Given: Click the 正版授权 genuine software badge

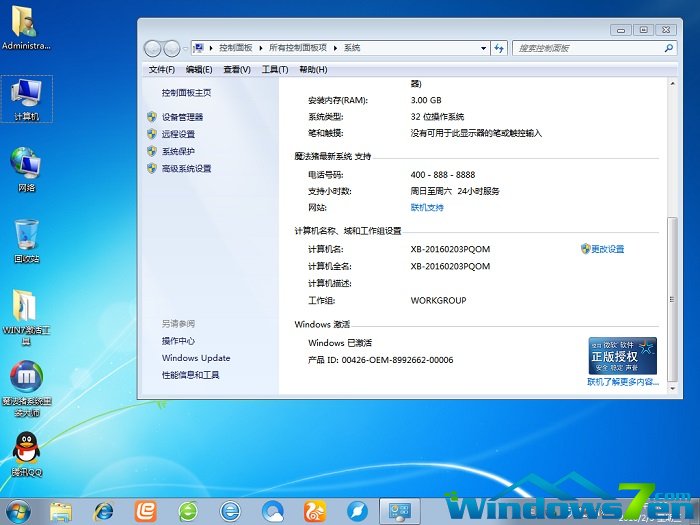Looking at the screenshot, I should (622, 355).
